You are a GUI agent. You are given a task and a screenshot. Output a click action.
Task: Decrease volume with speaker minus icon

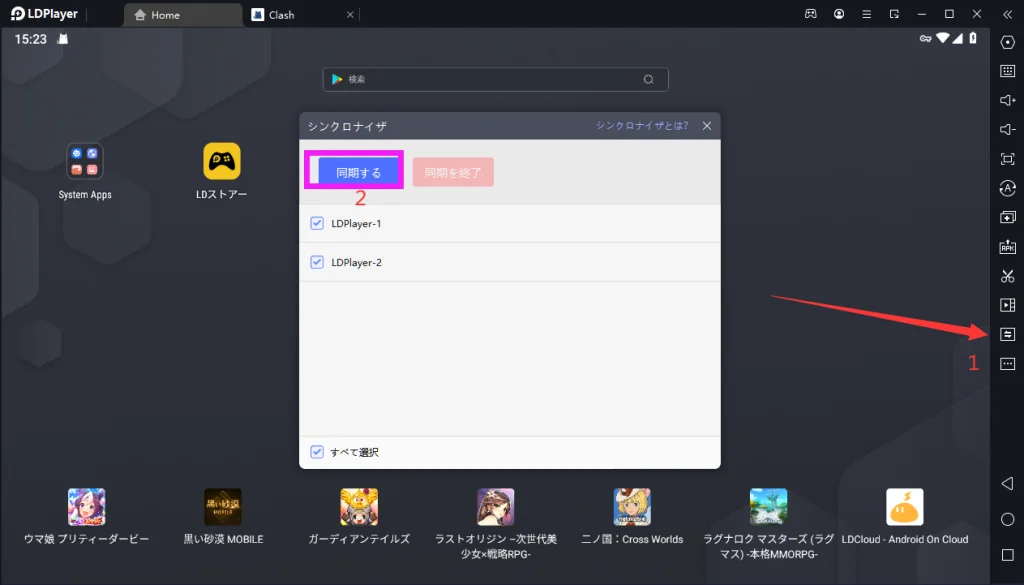tap(1008, 129)
